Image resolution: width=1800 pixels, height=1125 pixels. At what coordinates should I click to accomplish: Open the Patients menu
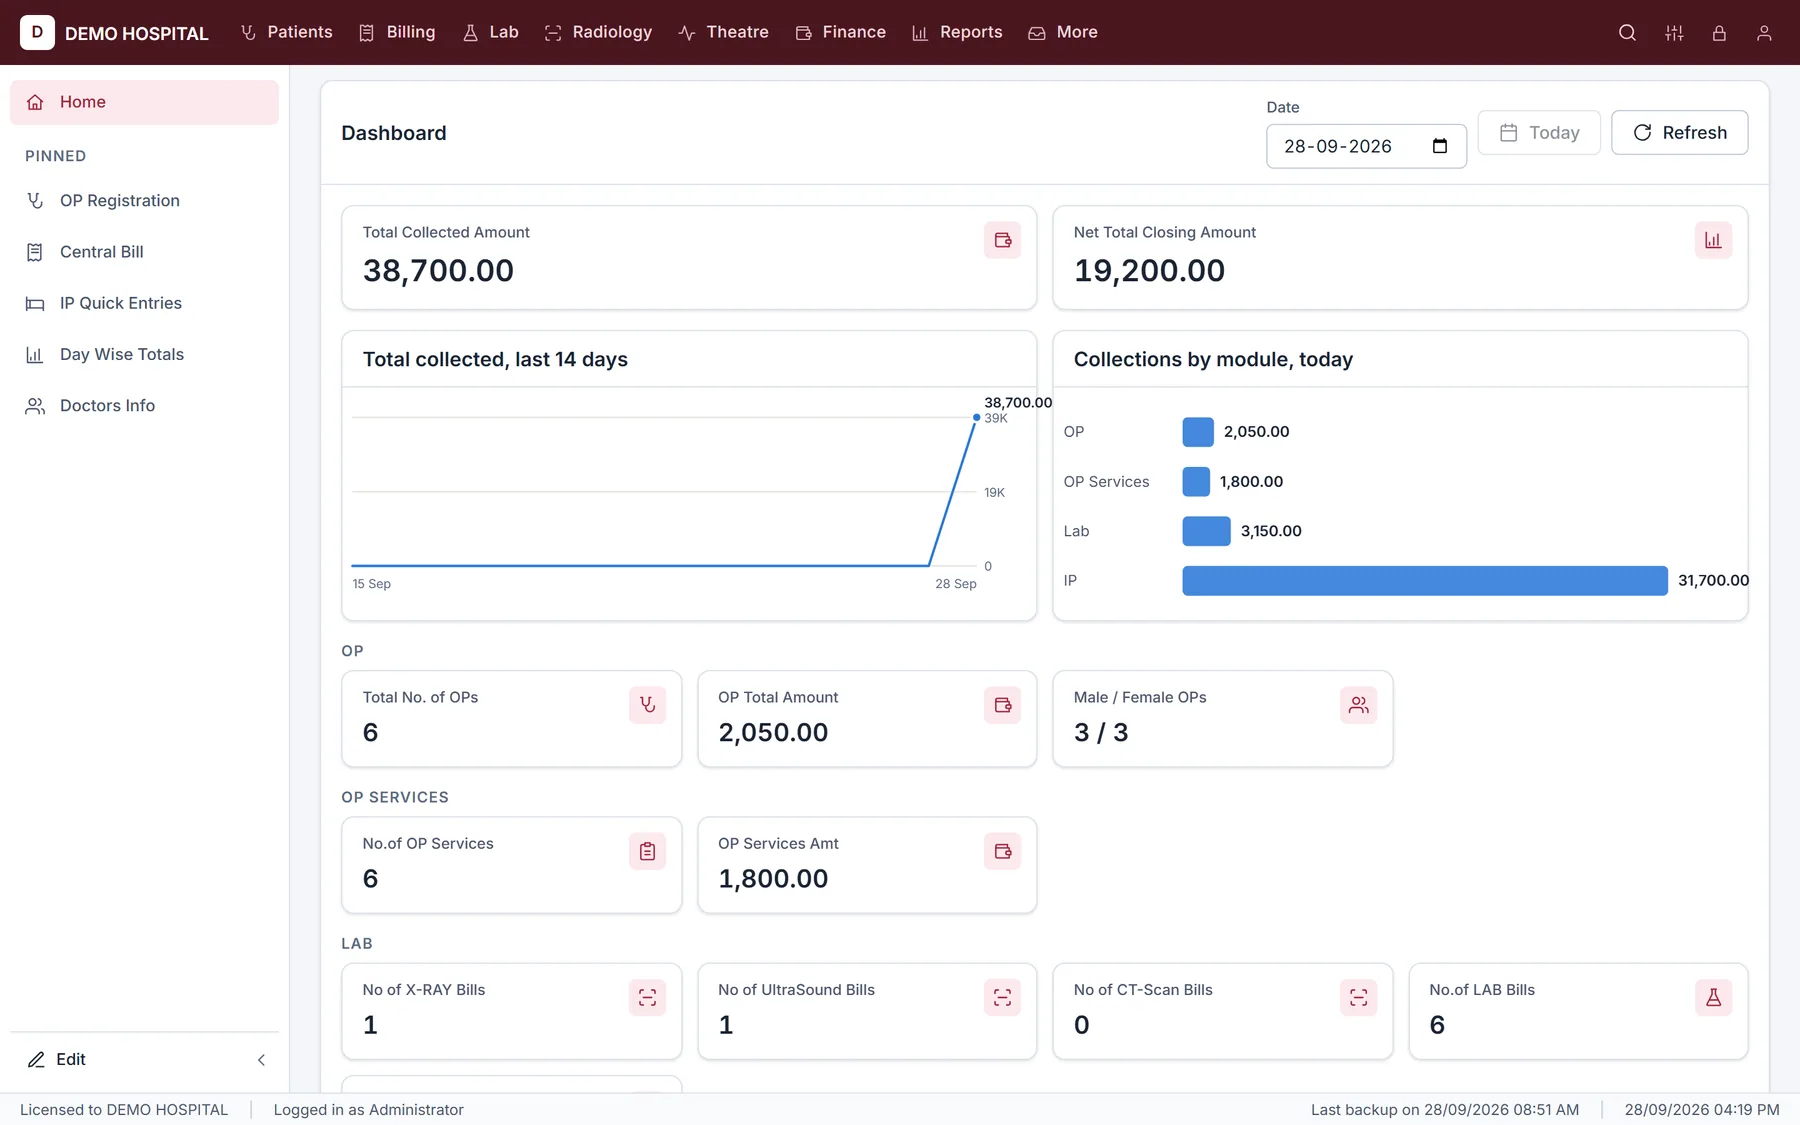287,32
